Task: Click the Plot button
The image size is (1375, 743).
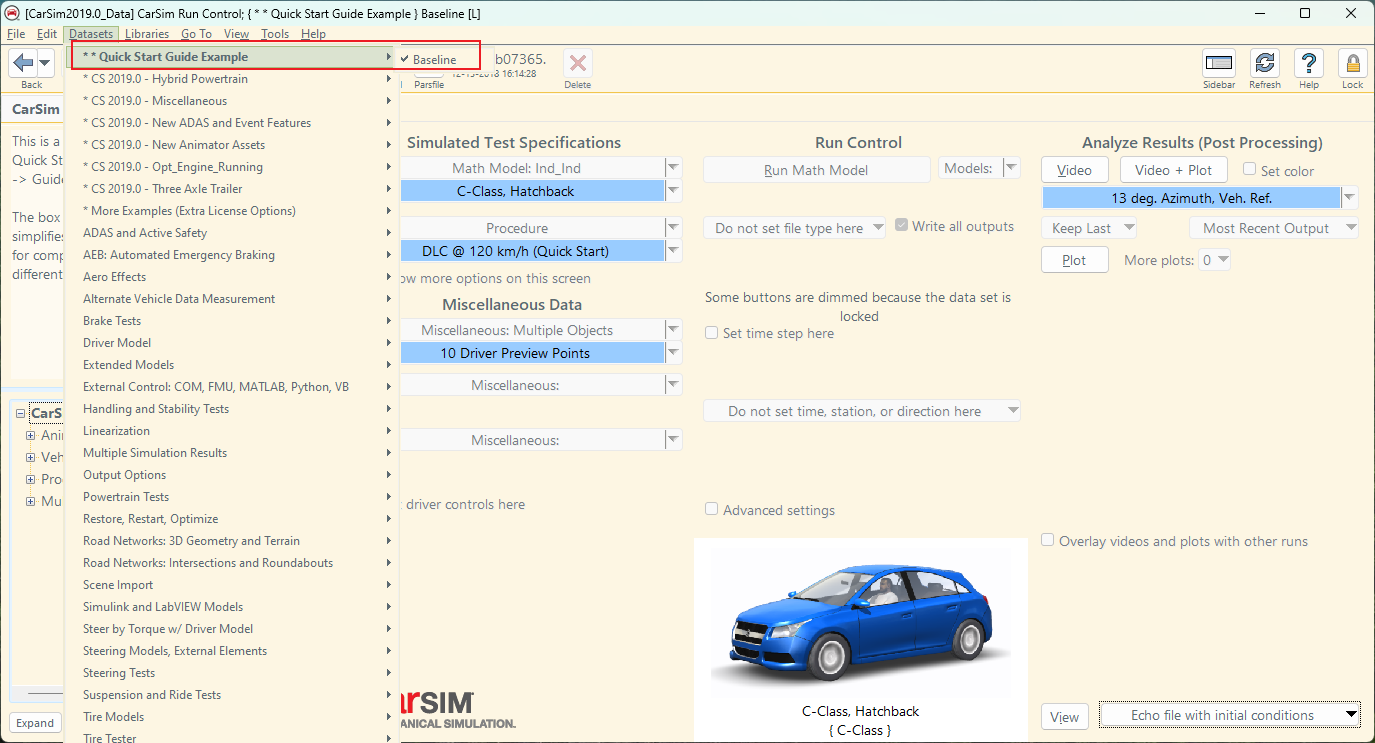Action: pos(1075,260)
